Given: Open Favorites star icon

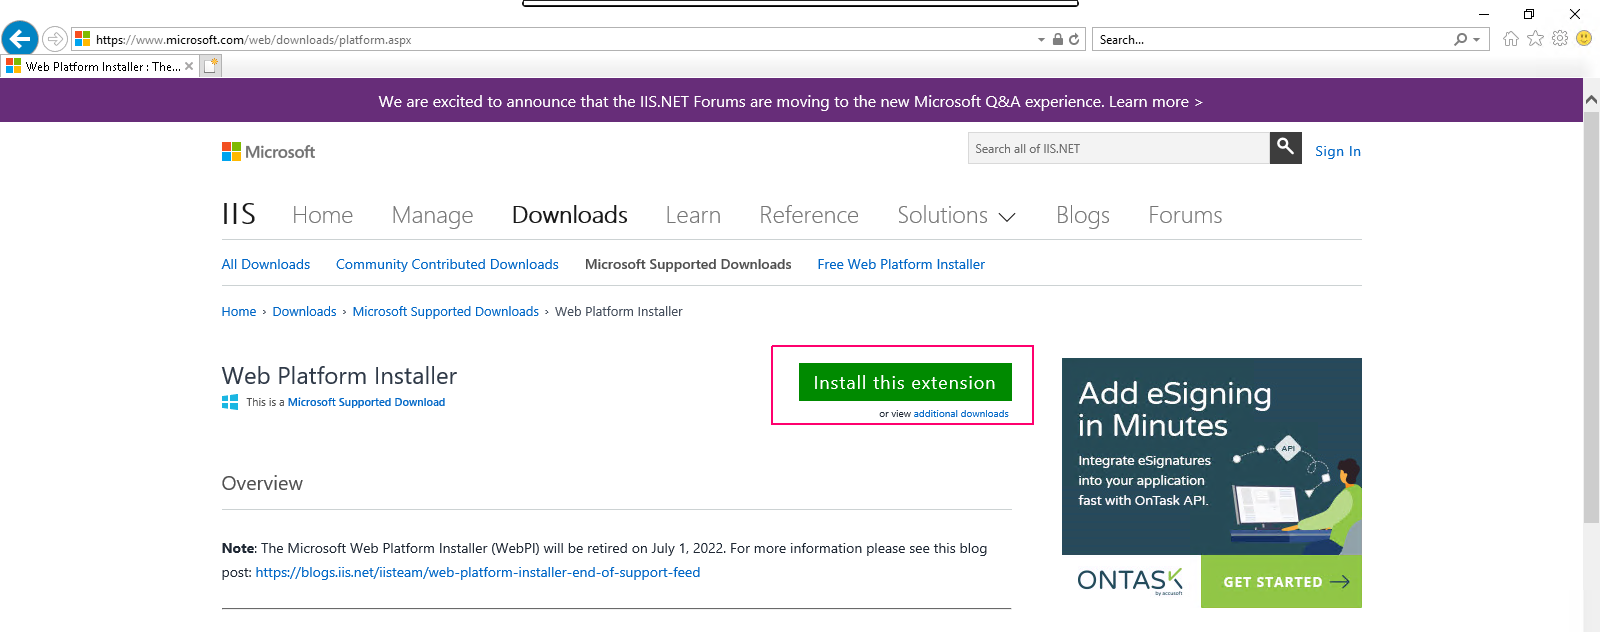Looking at the screenshot, I should pos(1535,38).
